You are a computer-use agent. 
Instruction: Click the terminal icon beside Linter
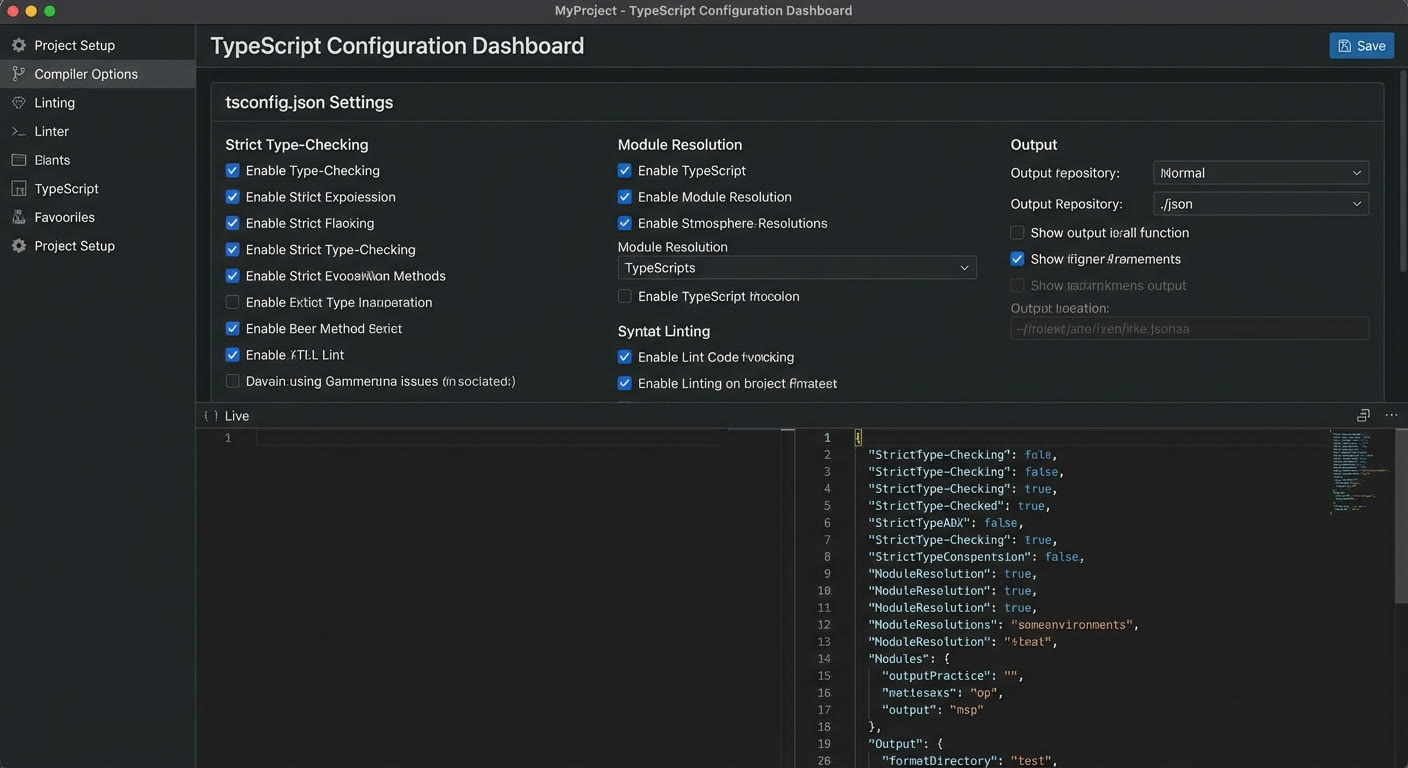tap(18, 131)
